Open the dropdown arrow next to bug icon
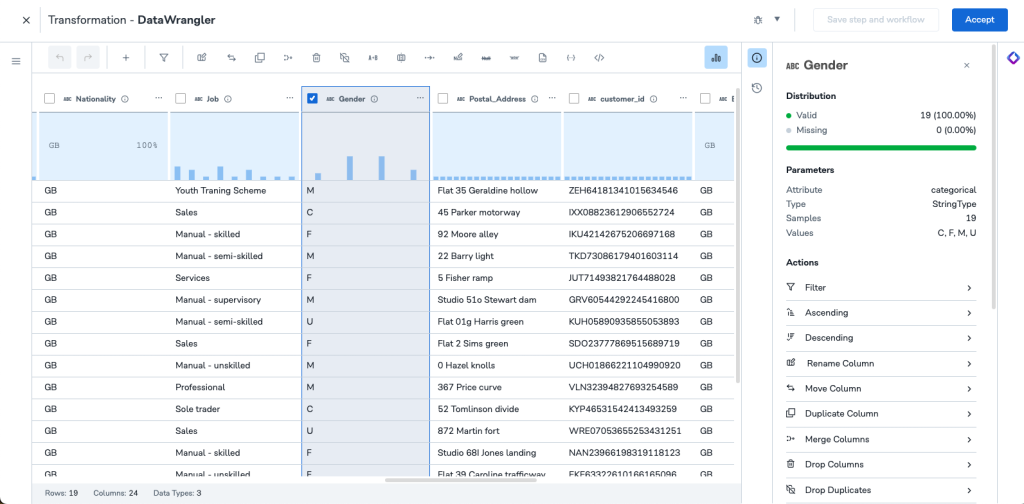The width and height of the screenshot is (1024, 504). point(777,20)
